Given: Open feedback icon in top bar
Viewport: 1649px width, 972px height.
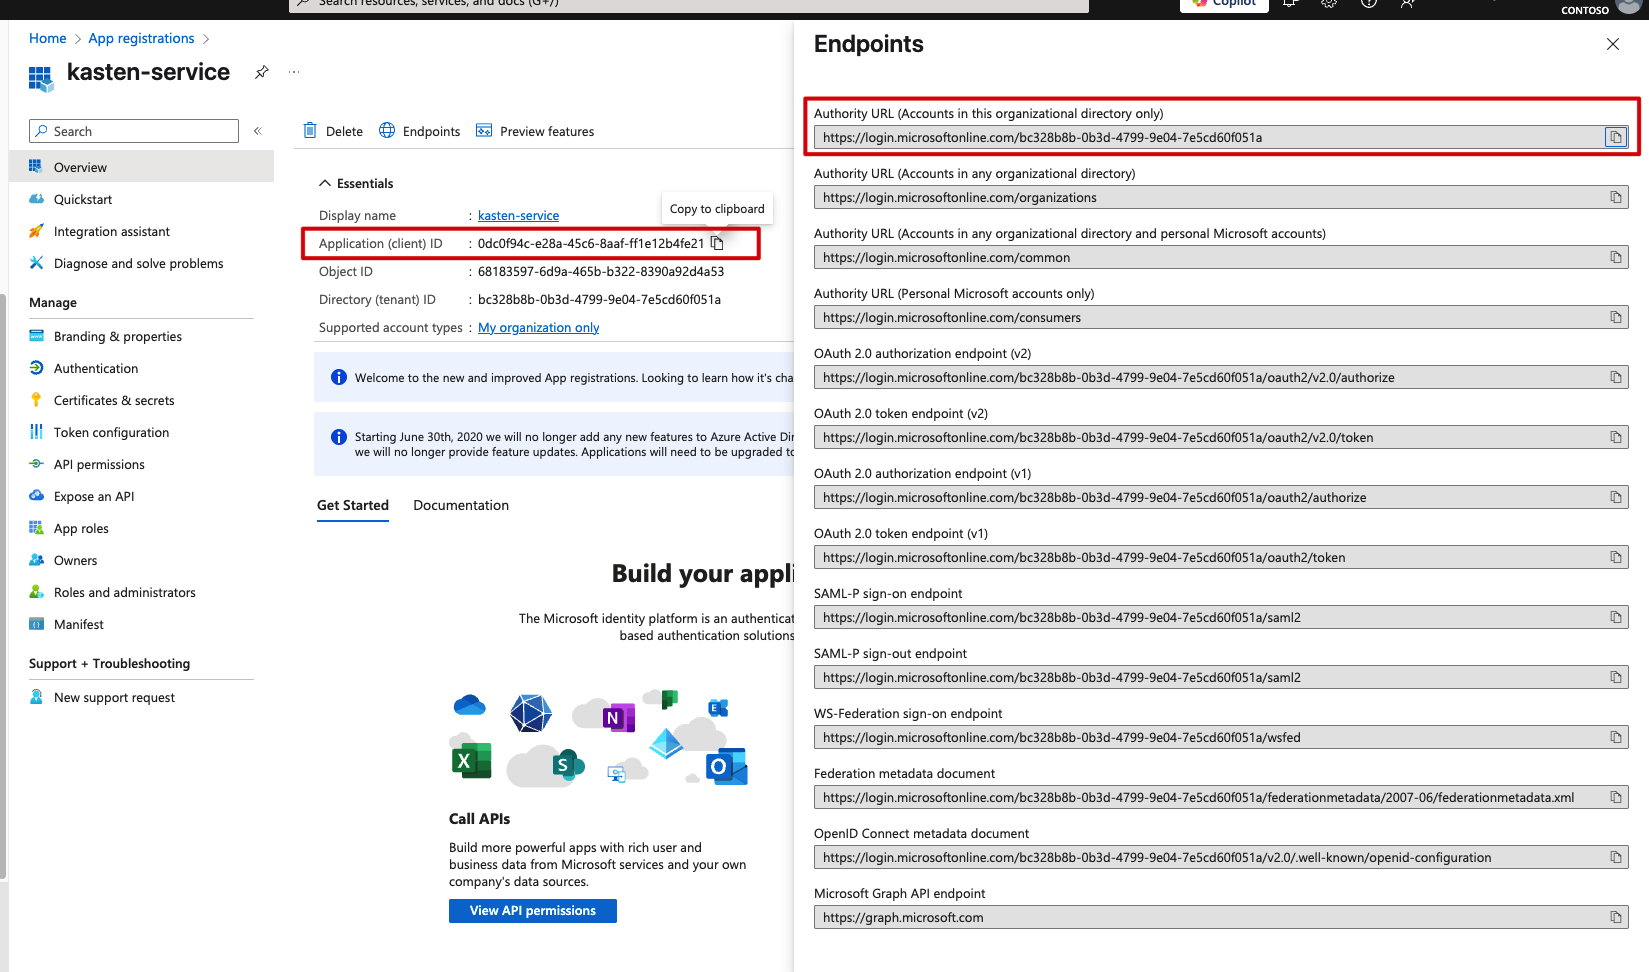Looking at the screenshot, I should tap(1407, 3).
